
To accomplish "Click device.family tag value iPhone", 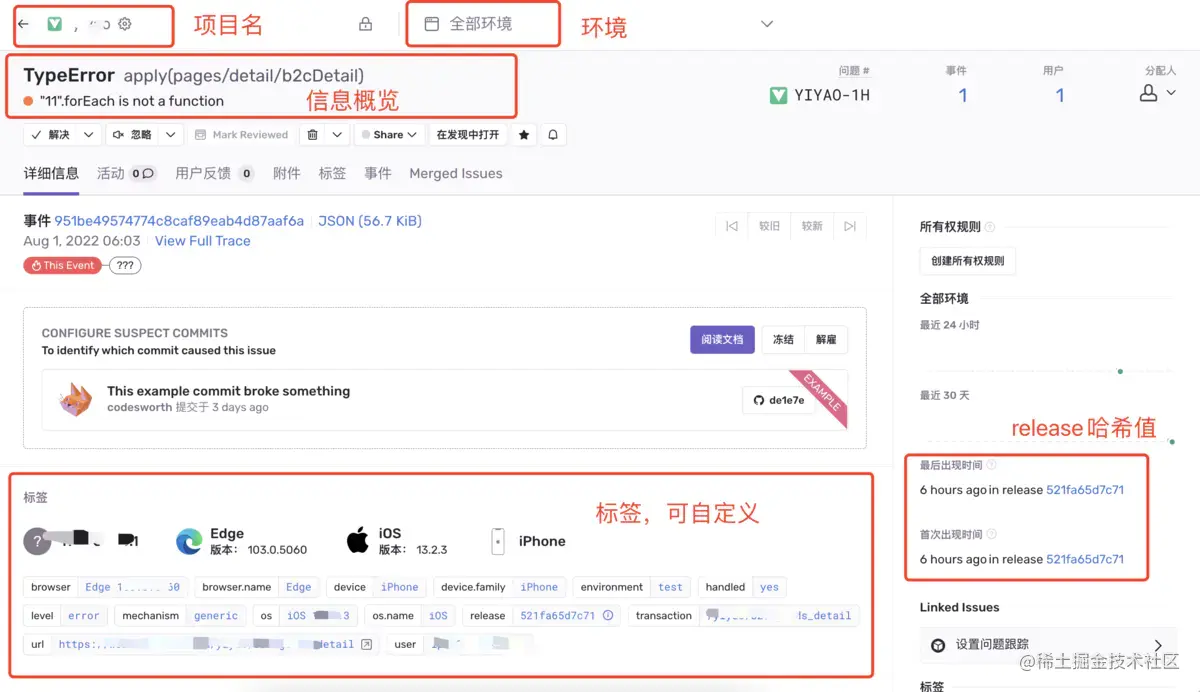I will 539,587.
